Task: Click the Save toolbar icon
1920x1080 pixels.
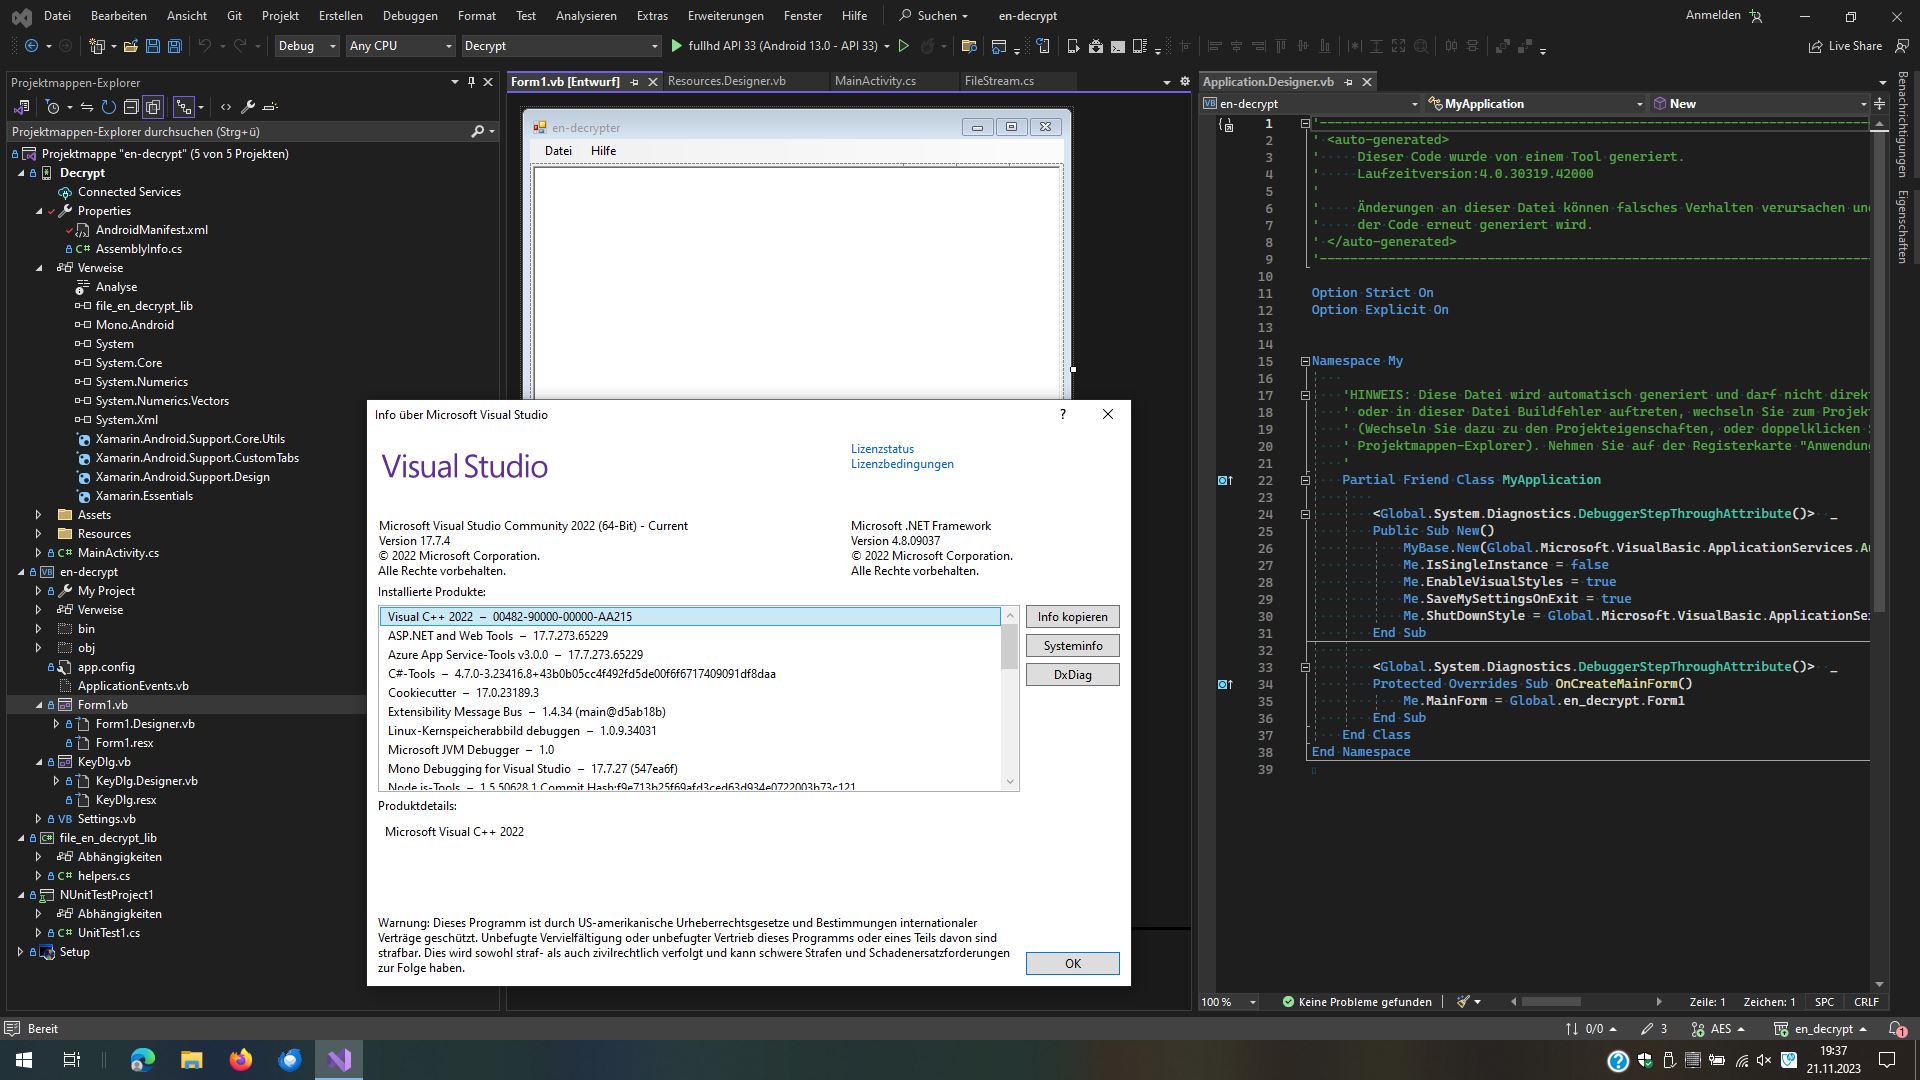Action: 153,46
